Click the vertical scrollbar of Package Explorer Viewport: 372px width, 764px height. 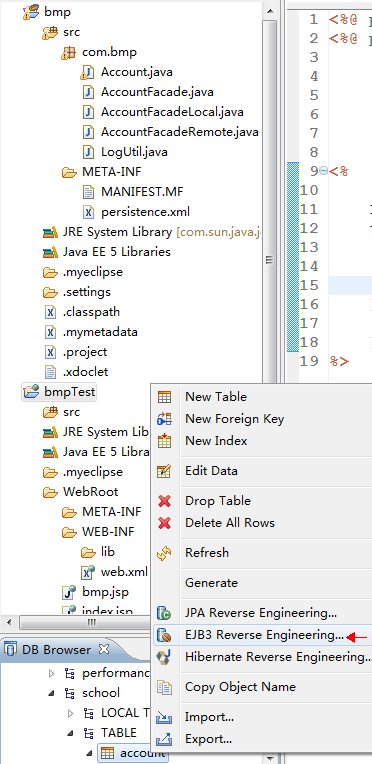270,260
